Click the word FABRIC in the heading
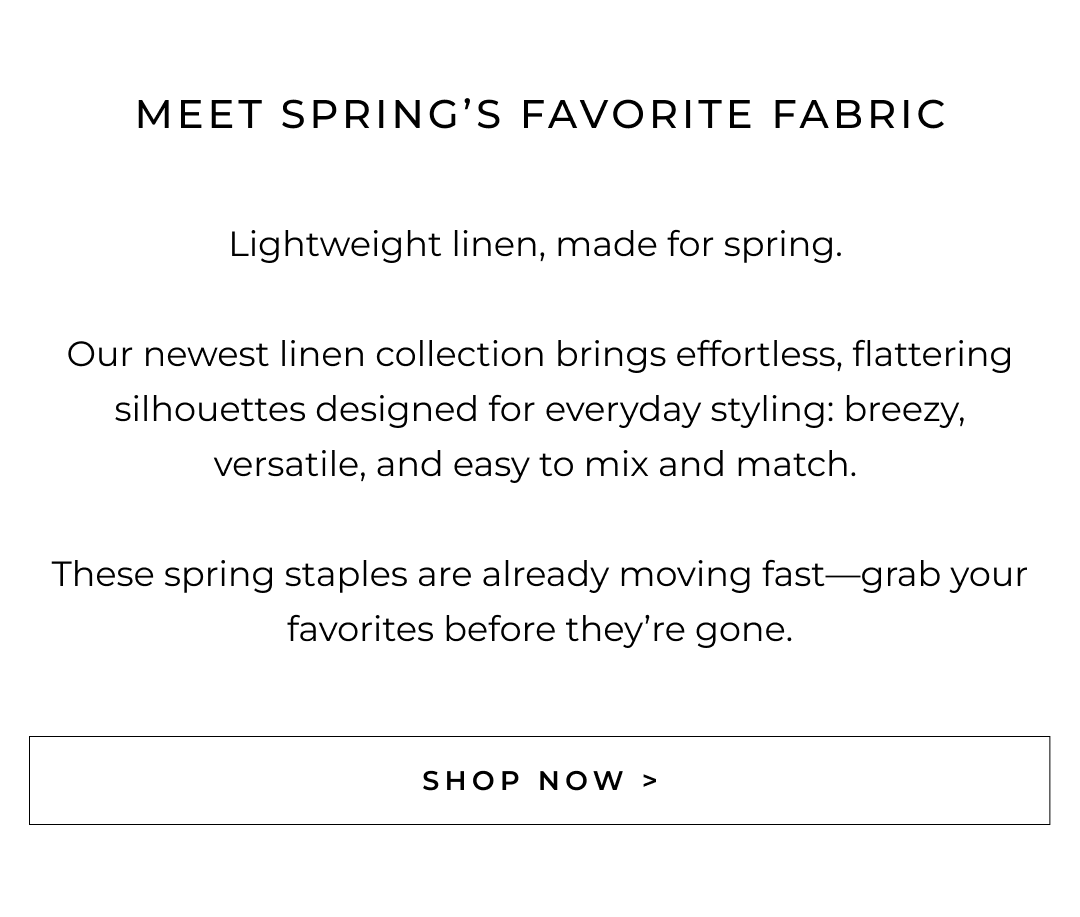Image resolution: width=1080 pixels, height=917 pixels. tap(859, 115)
